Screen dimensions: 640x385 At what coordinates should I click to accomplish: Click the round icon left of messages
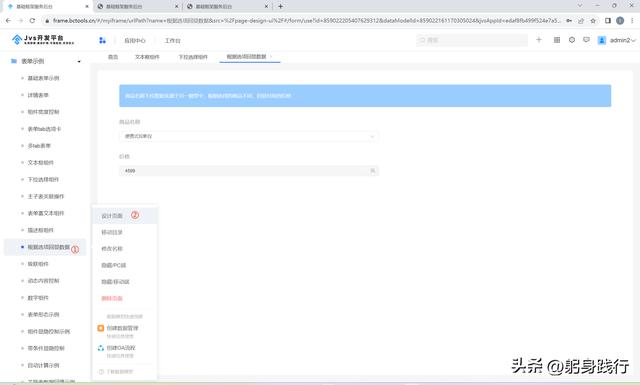click(572, 40)
